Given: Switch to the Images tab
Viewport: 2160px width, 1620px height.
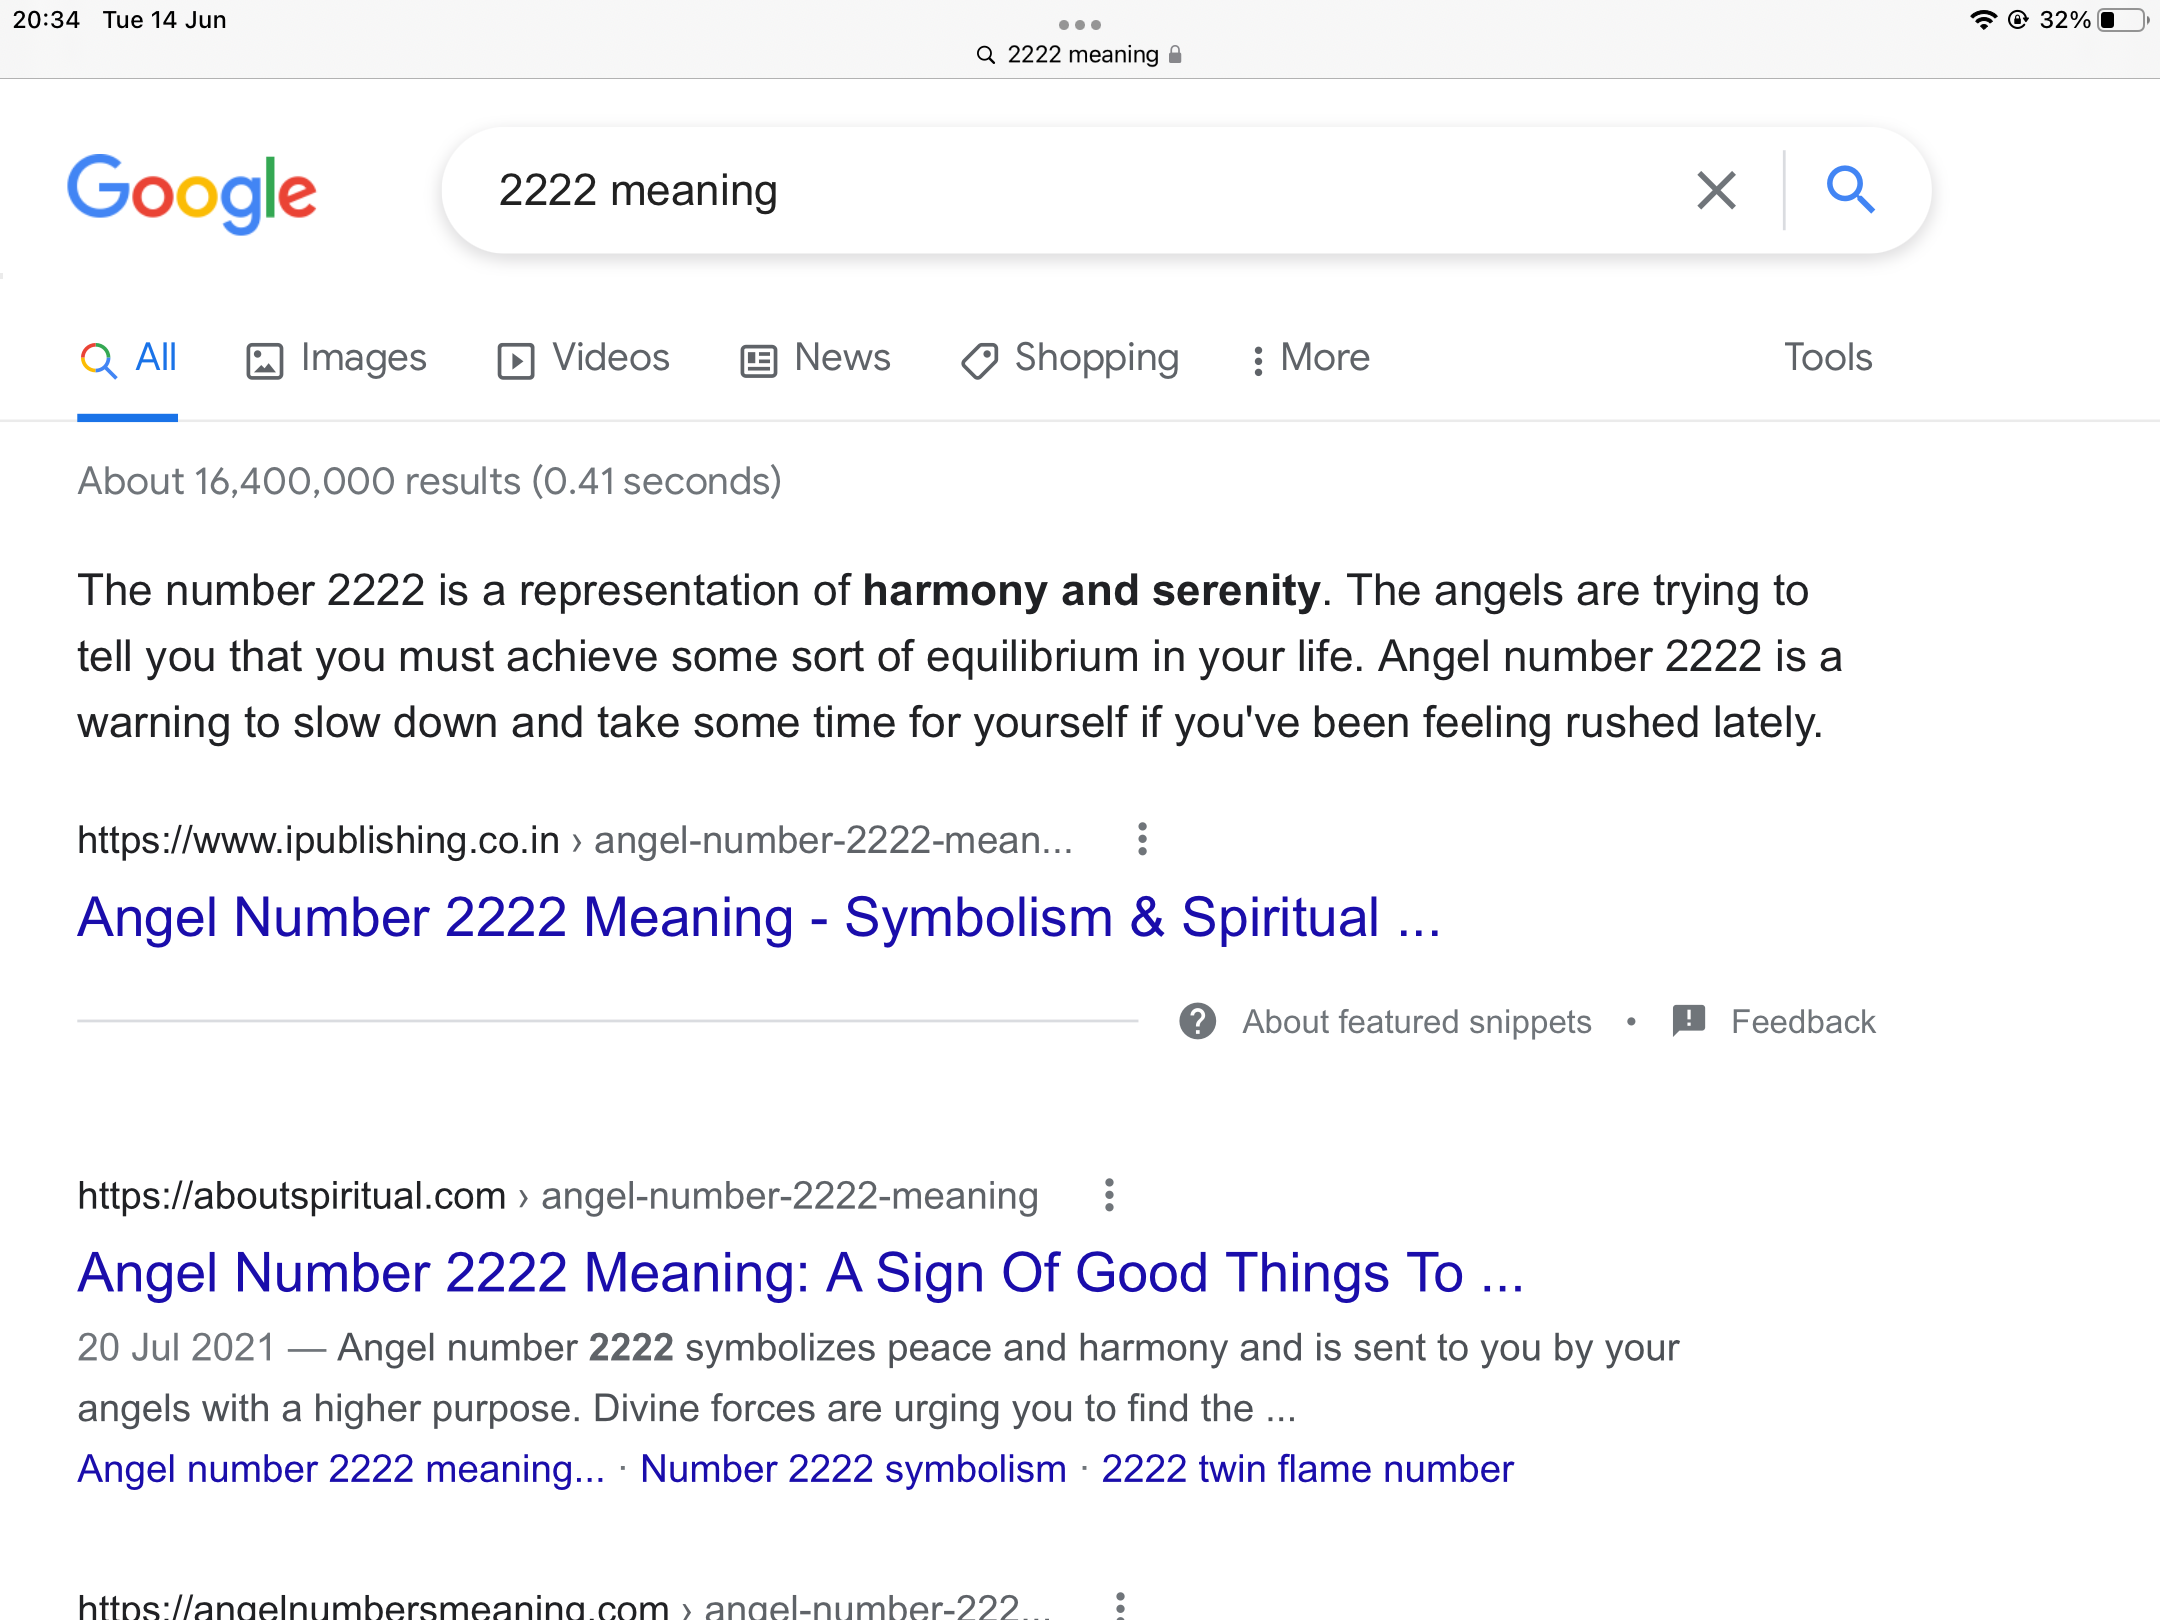Looking at the screenshot, I should [x=337, y=358].
